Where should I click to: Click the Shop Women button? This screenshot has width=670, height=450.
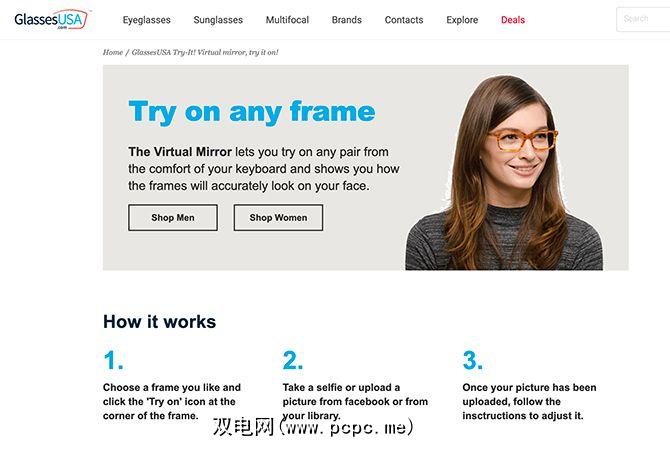[278, 218]
